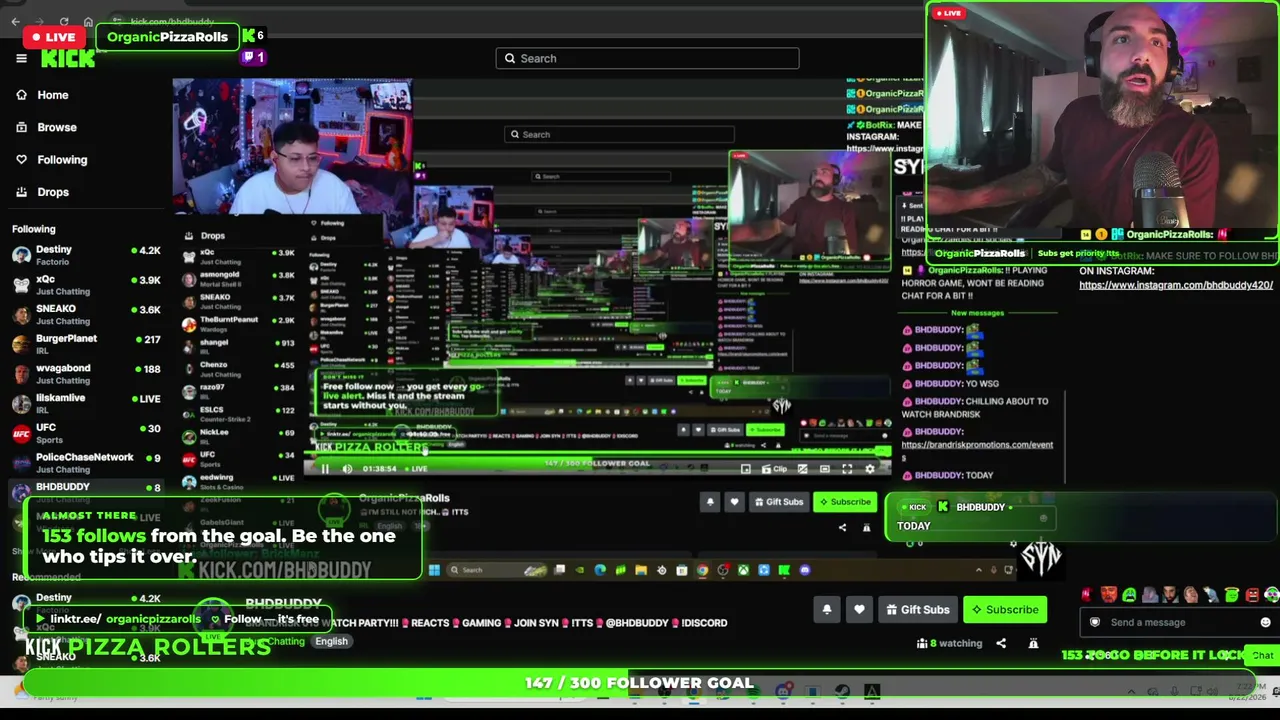Pause the nested stream video
The width and height of the screenshot is (1280, 720).
[x=325, y=469]
